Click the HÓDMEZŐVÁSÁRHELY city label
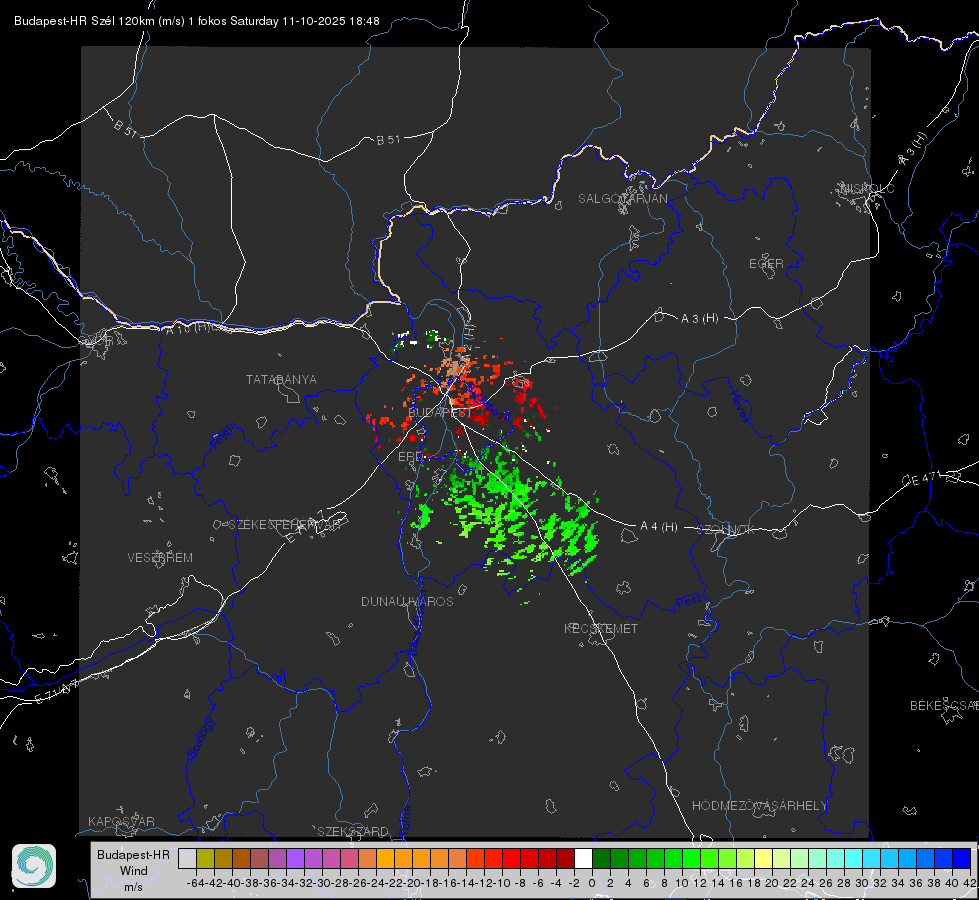Screen dimensions: 979x900 pyautogui.click(x=759, y=806)
